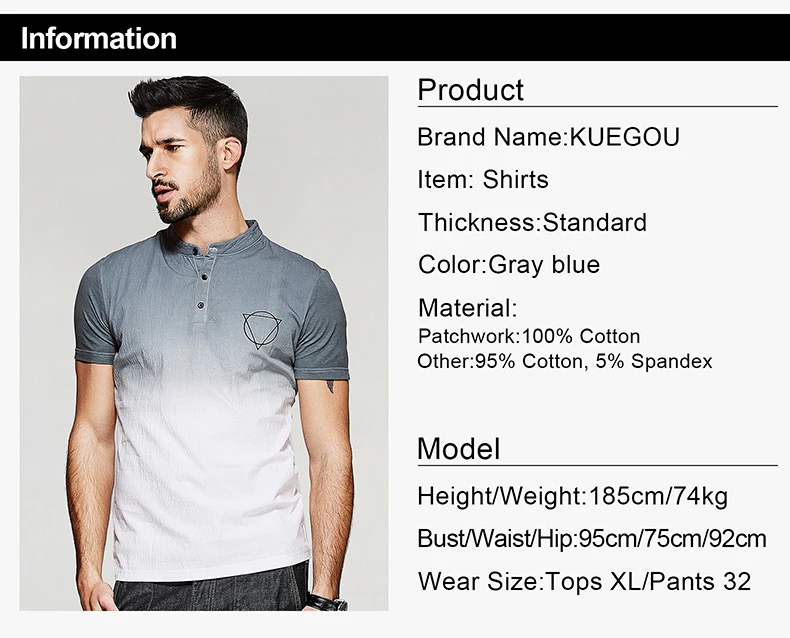Select the Brand Name KUEGOU text
790x638 pixels.
pos(549,137)
